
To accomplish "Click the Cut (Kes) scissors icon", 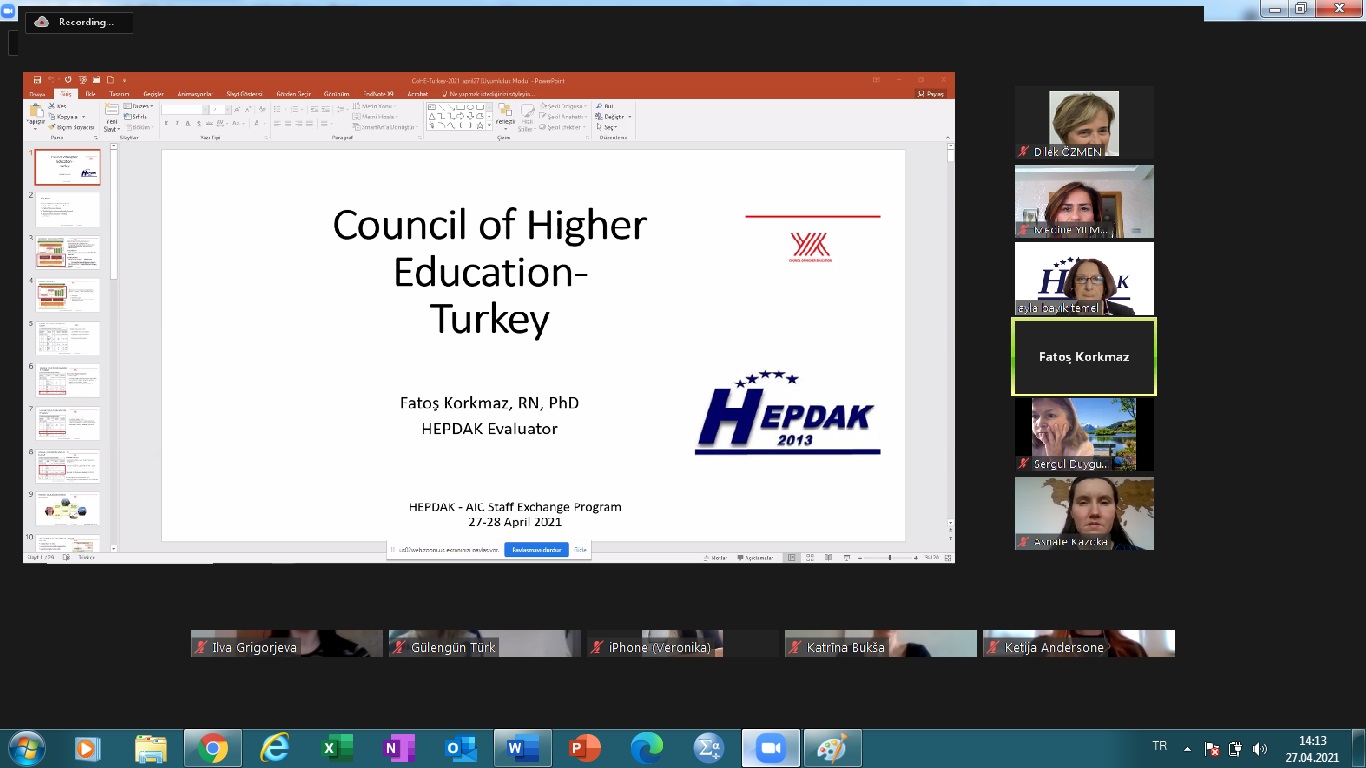I will tap(51, 106).
